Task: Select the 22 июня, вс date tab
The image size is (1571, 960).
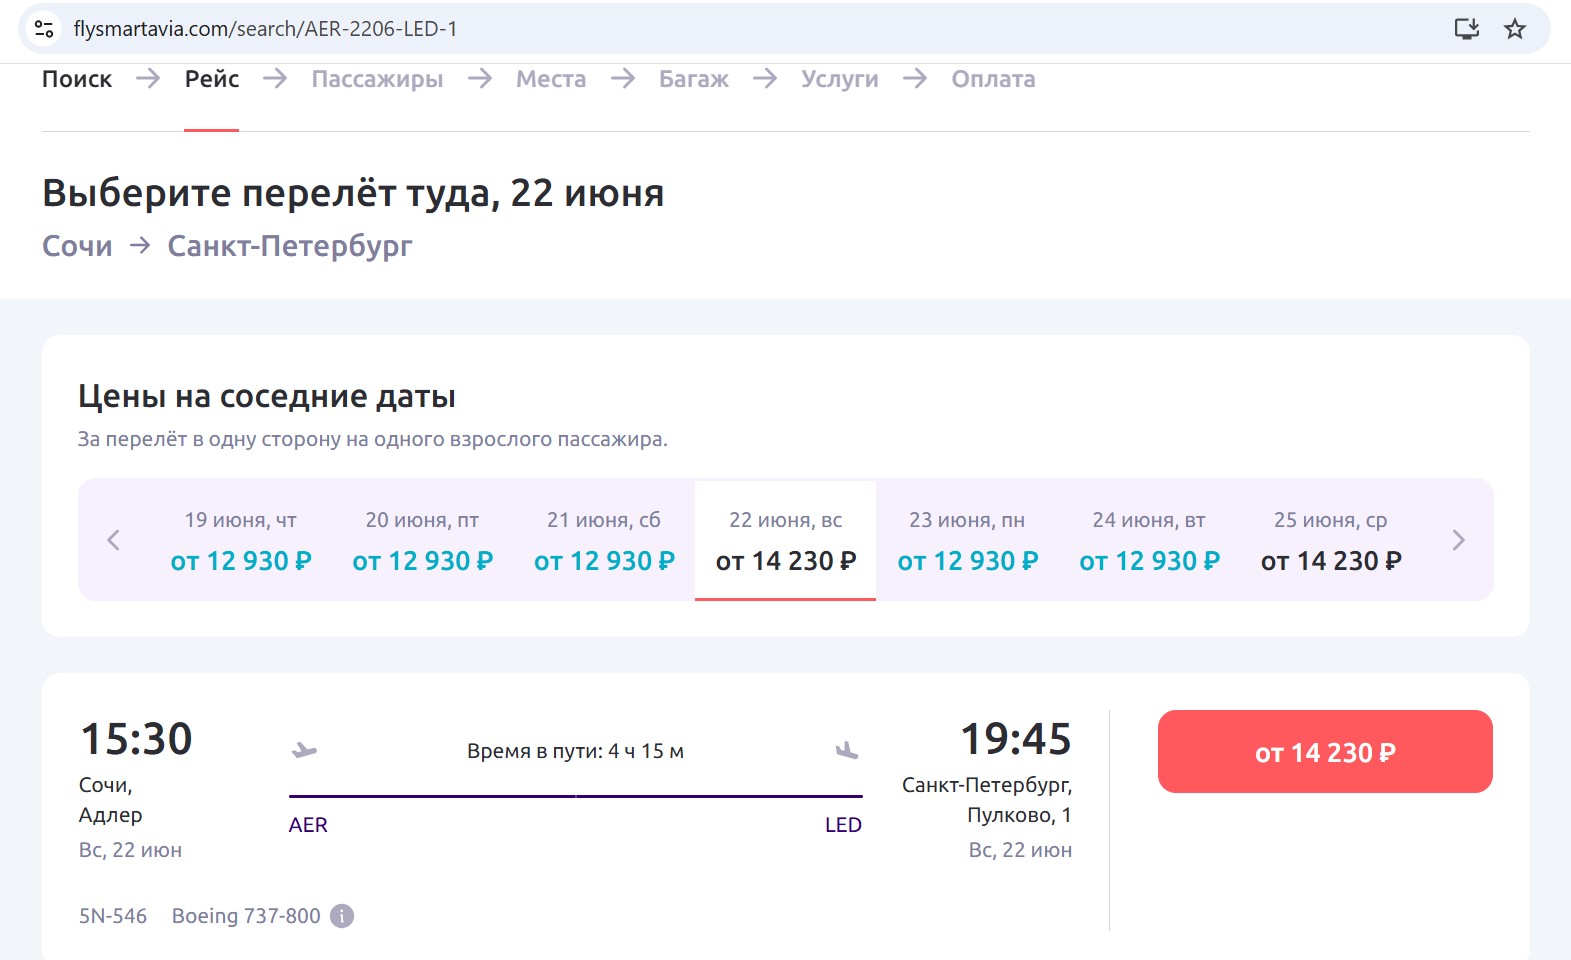Action: click(785, 541)
